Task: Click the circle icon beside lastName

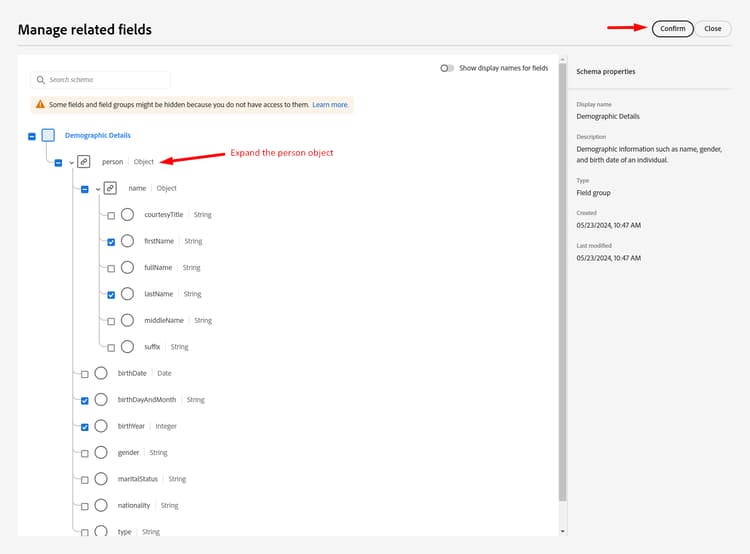Action: 127,294
